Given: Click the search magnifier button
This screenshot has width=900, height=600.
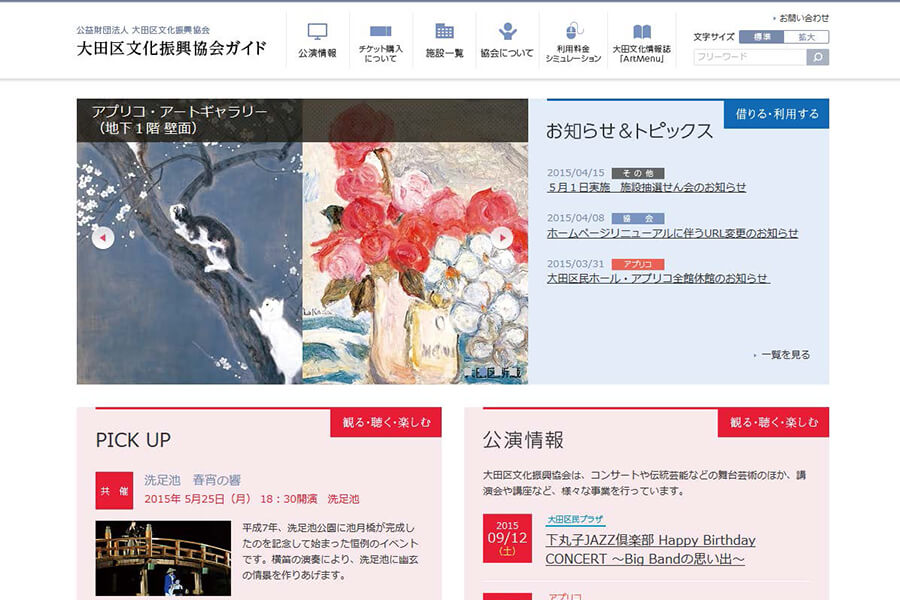Looking at the screenshot, I should click(x=817, y=57).
